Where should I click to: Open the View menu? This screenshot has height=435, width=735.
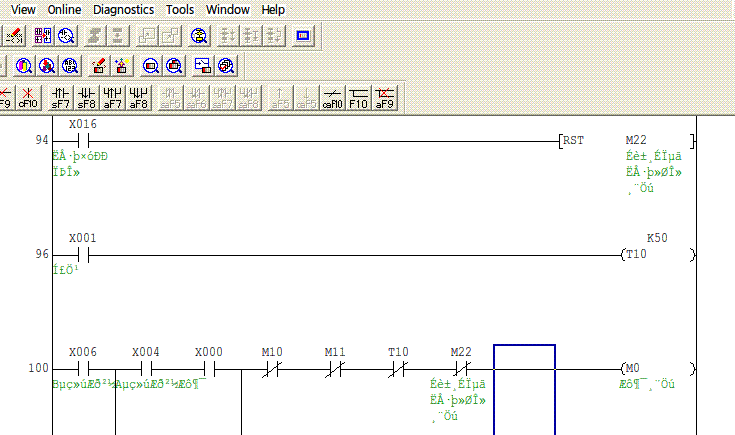click(23, 9)
